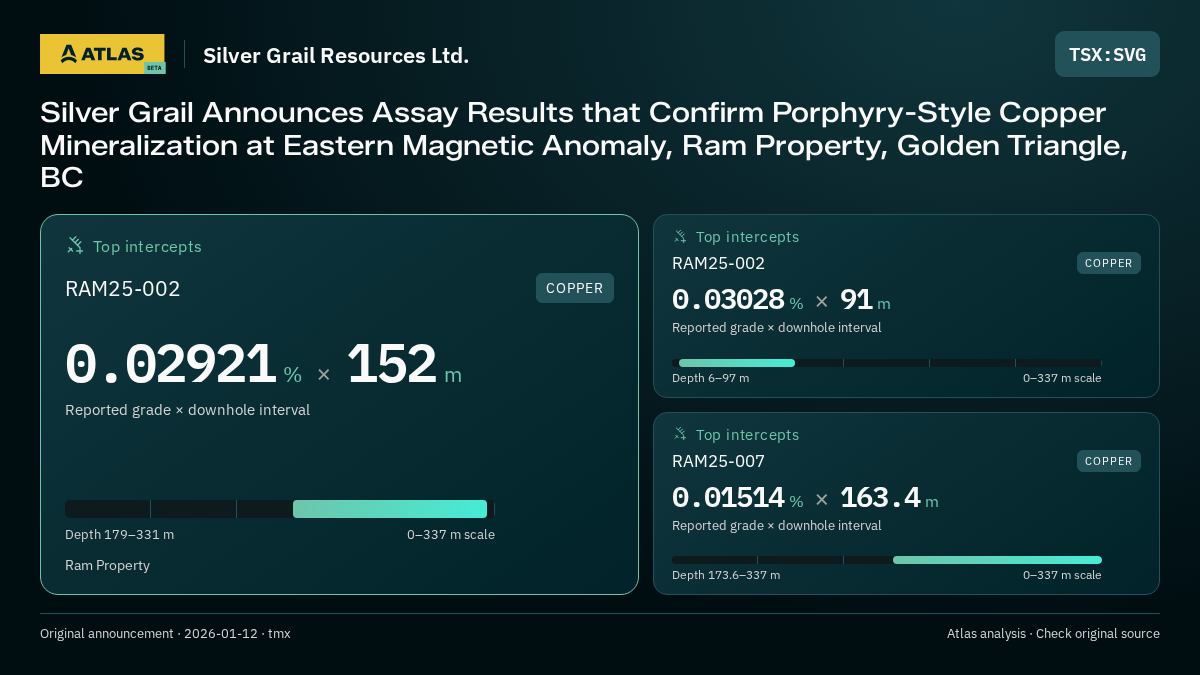
Task: Click the drill icon above the RAM25-002 91 m card
Action: click(x=680, y=236)
